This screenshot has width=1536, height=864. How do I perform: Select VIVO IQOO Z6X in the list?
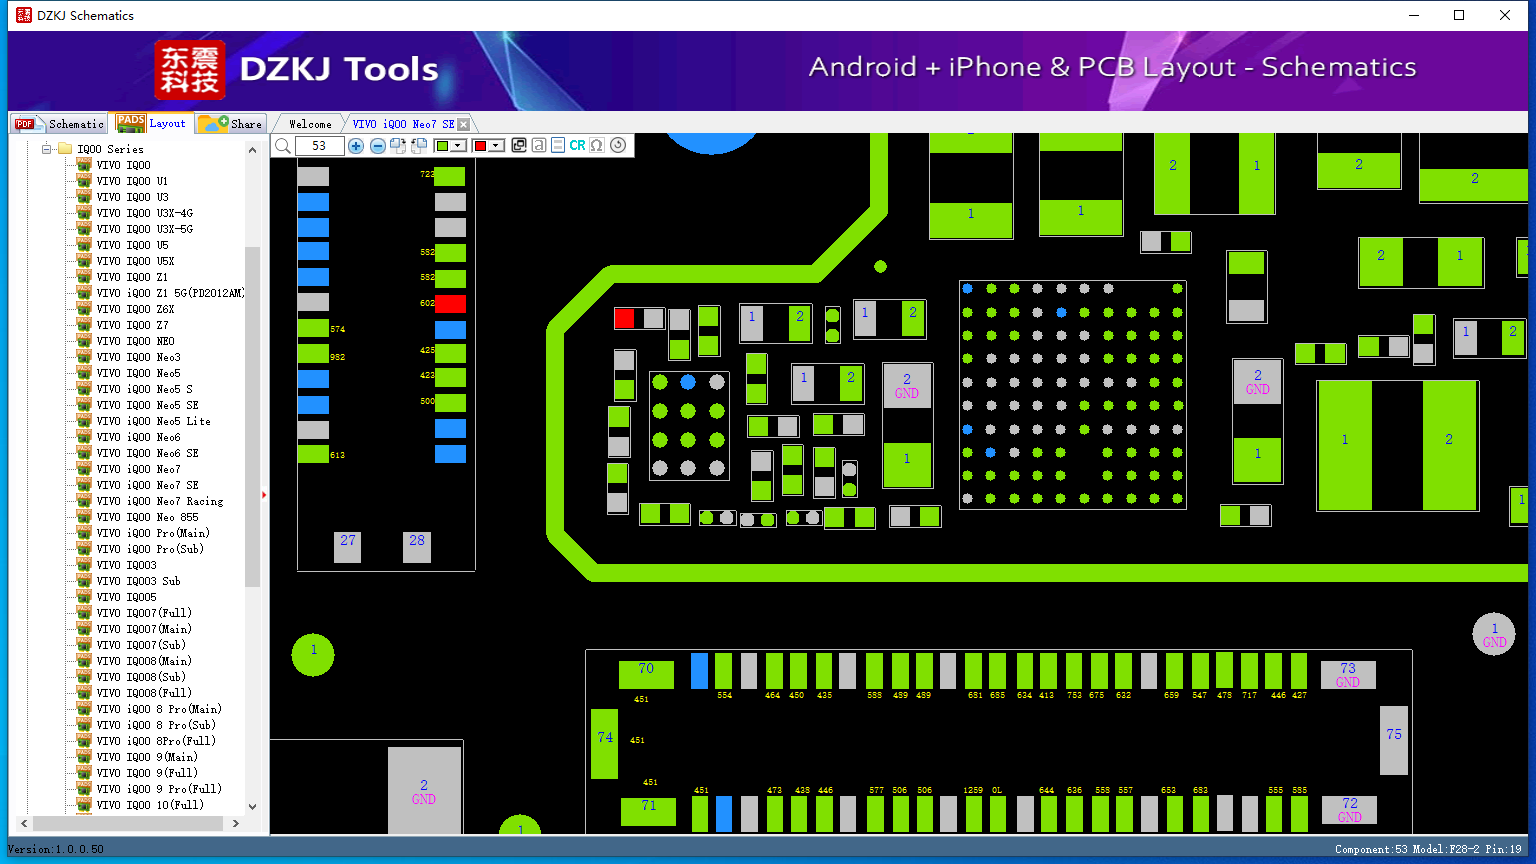135,309
